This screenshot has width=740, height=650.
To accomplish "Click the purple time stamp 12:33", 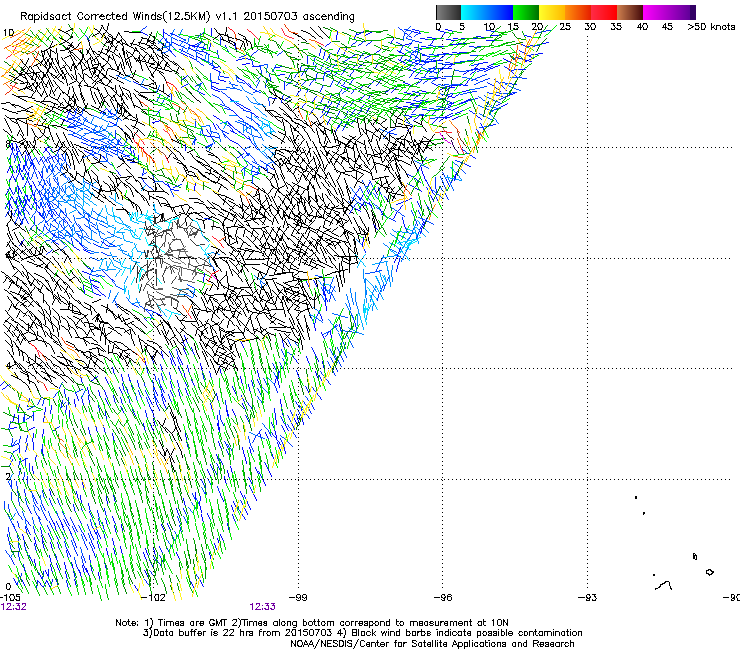I will pyautogui.click(x=262, y=607).
